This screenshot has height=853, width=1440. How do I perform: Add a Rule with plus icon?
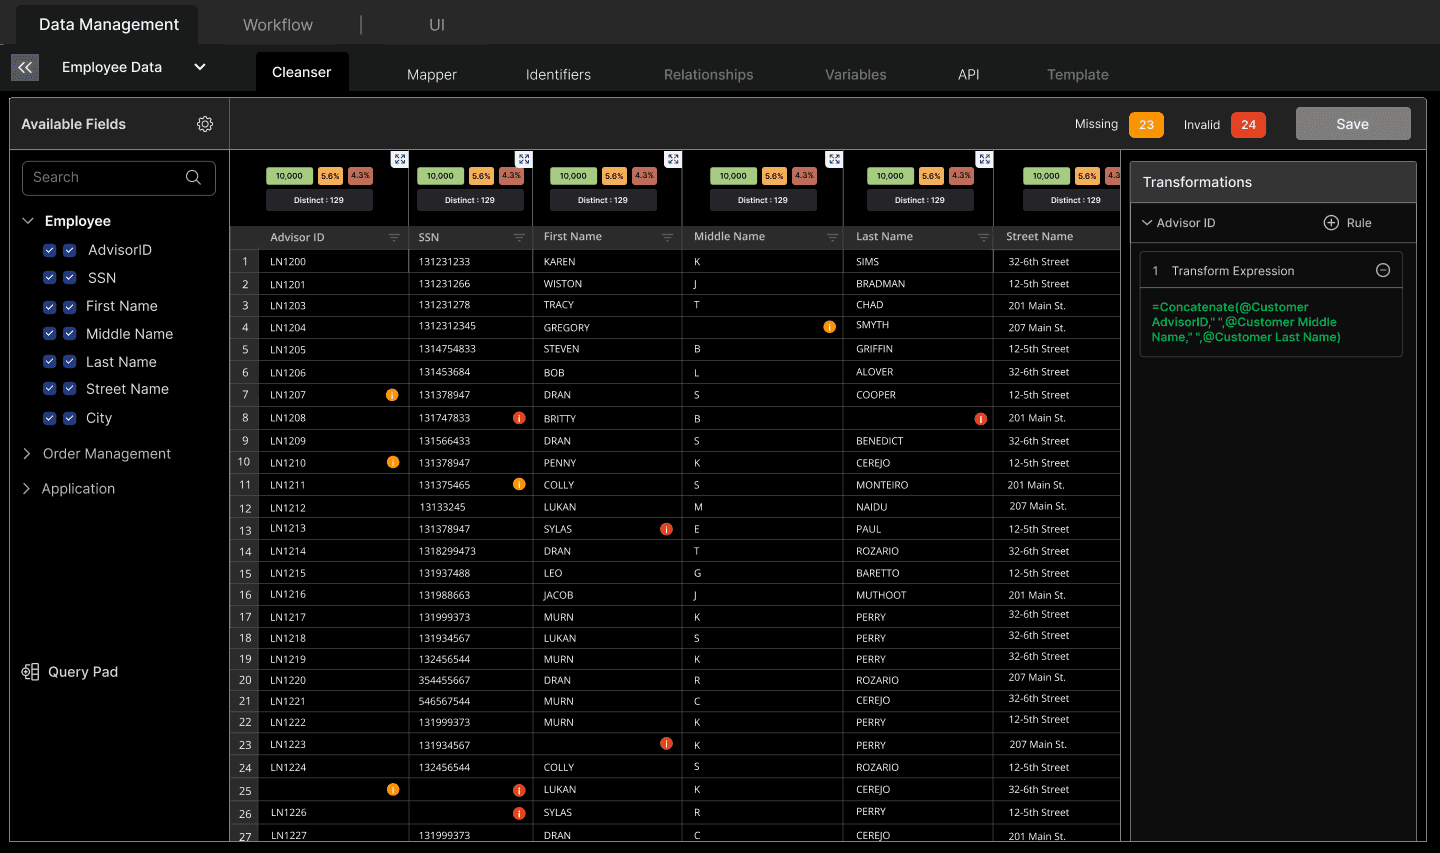pos(1331,223)
